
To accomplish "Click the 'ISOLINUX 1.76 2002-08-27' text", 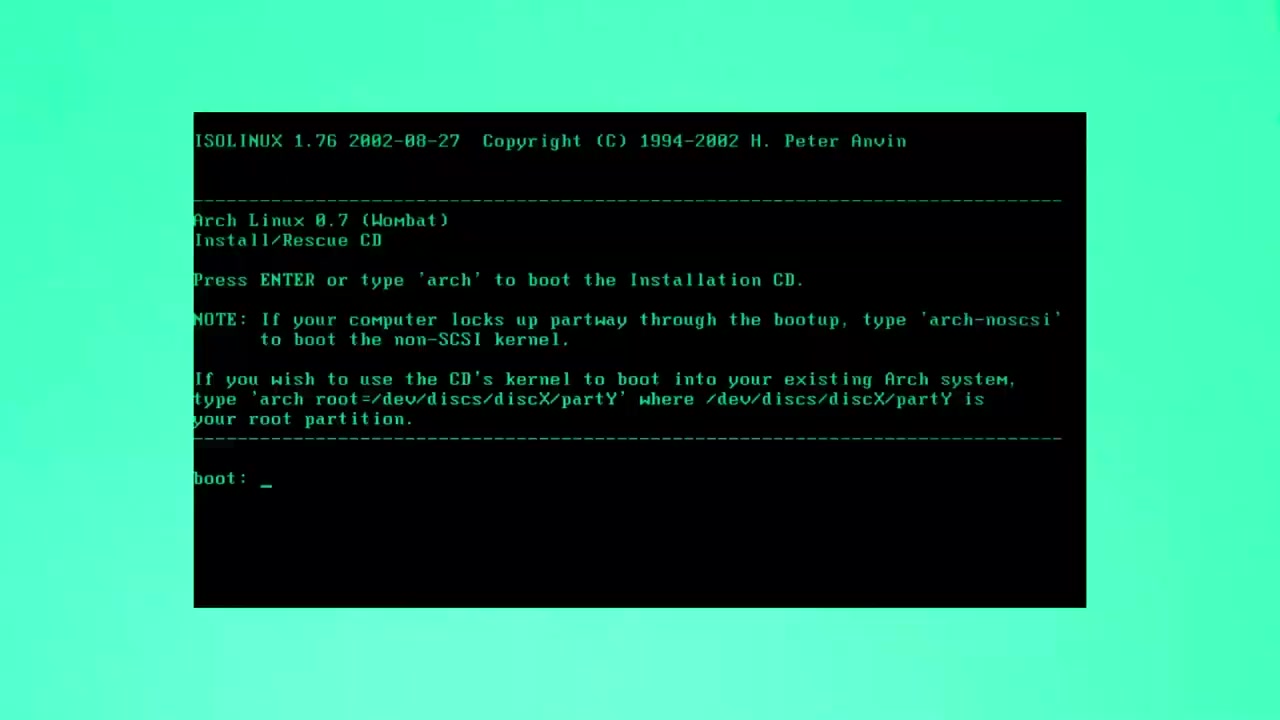I will 327,141.
